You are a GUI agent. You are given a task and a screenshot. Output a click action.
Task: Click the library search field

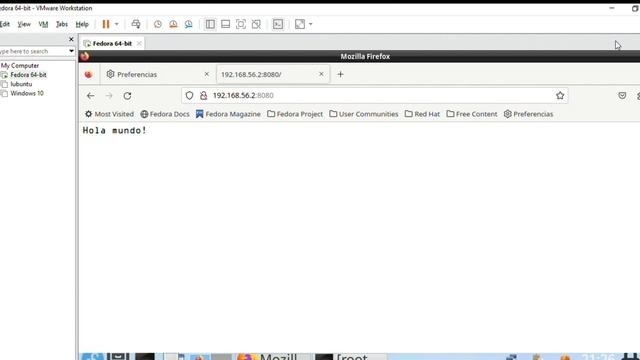(33, 51)
